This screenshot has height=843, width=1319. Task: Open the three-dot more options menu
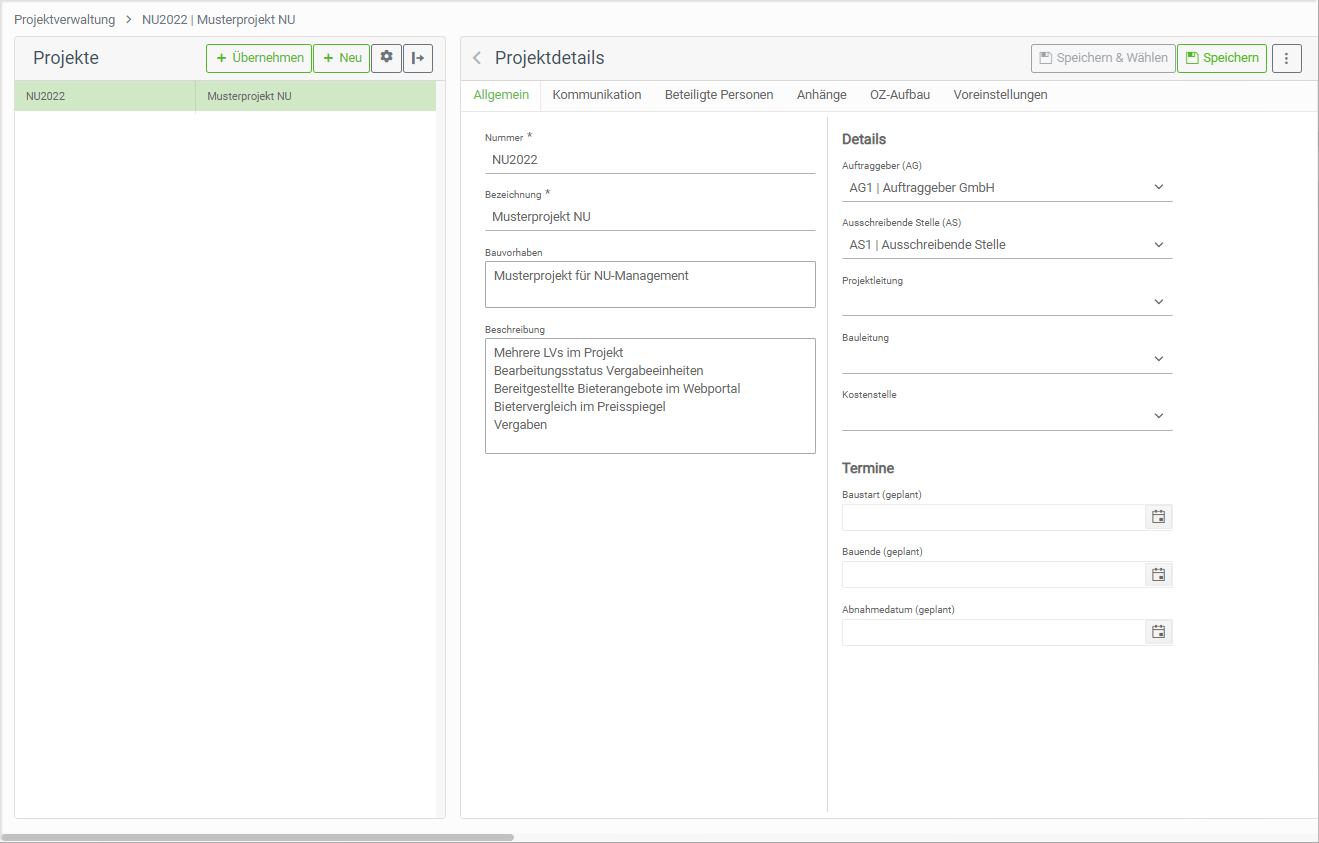1286,58
